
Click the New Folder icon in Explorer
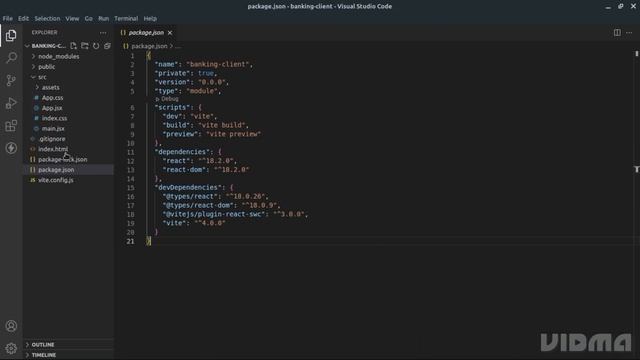pyautogui.click(x=84, y=46)
